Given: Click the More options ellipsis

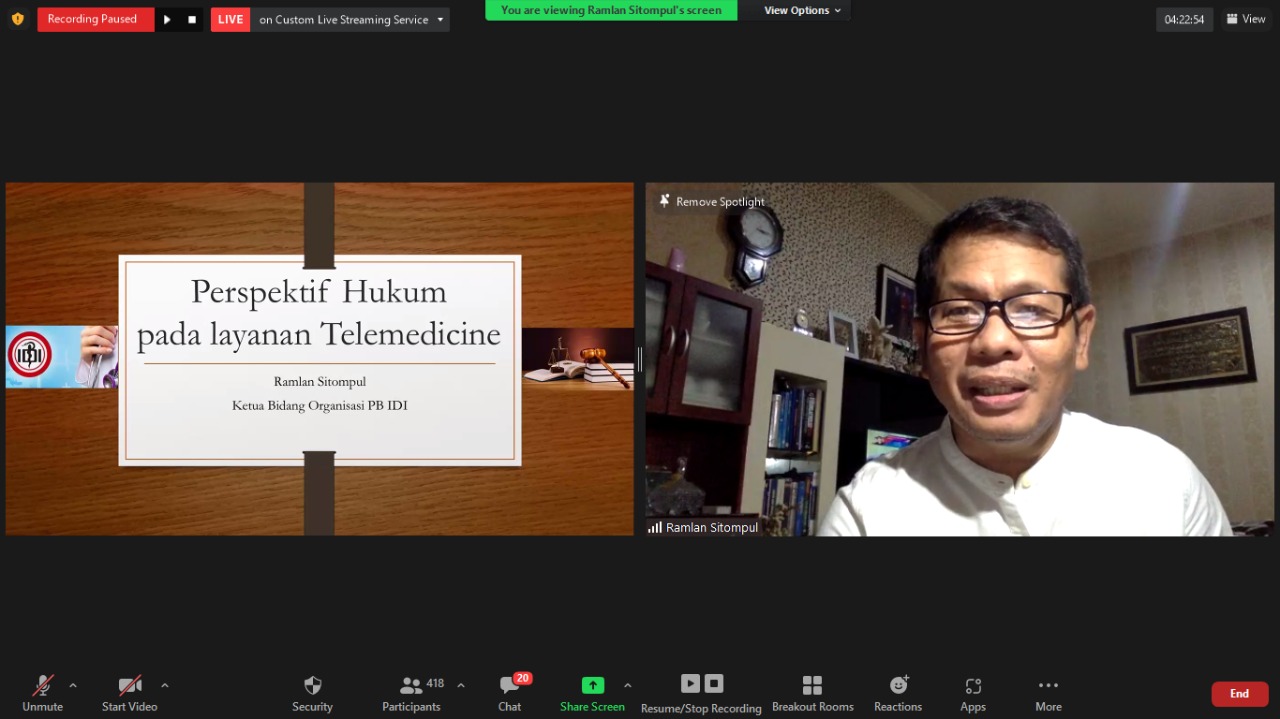Looking at the screenshot, I should (1048, 686).
